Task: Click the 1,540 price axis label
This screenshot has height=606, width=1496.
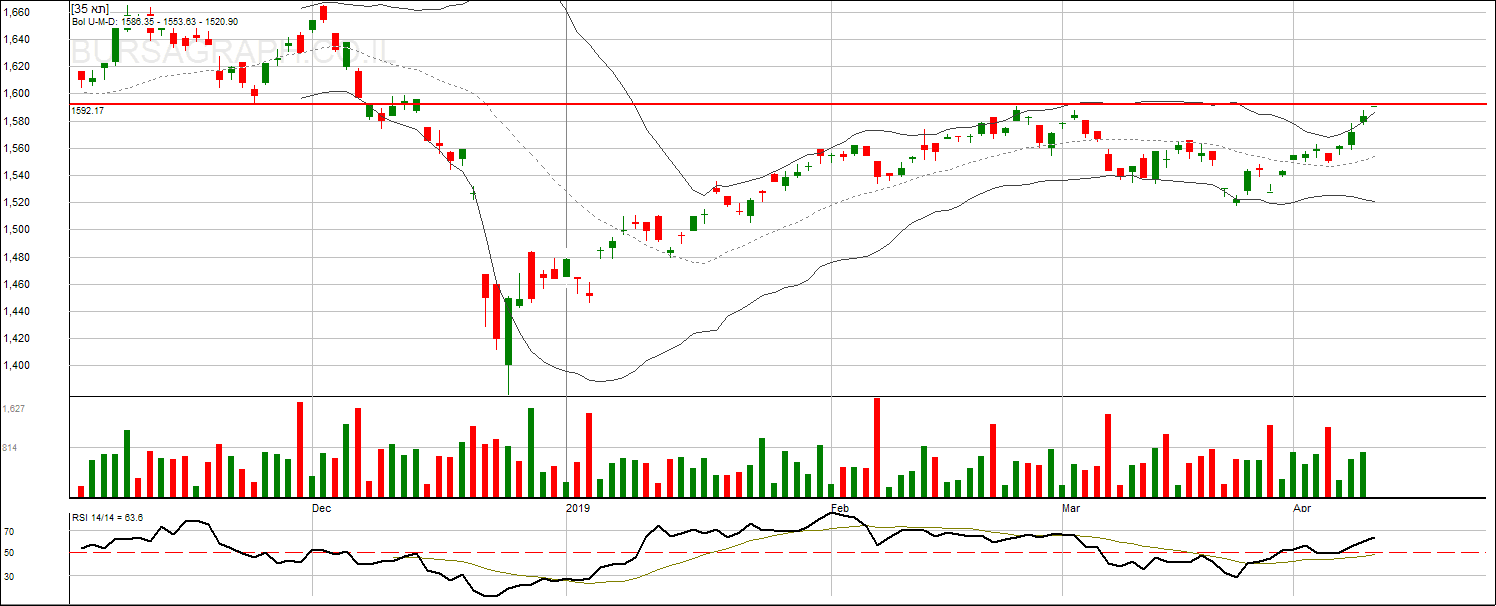Action: click(x=16, y=175)
